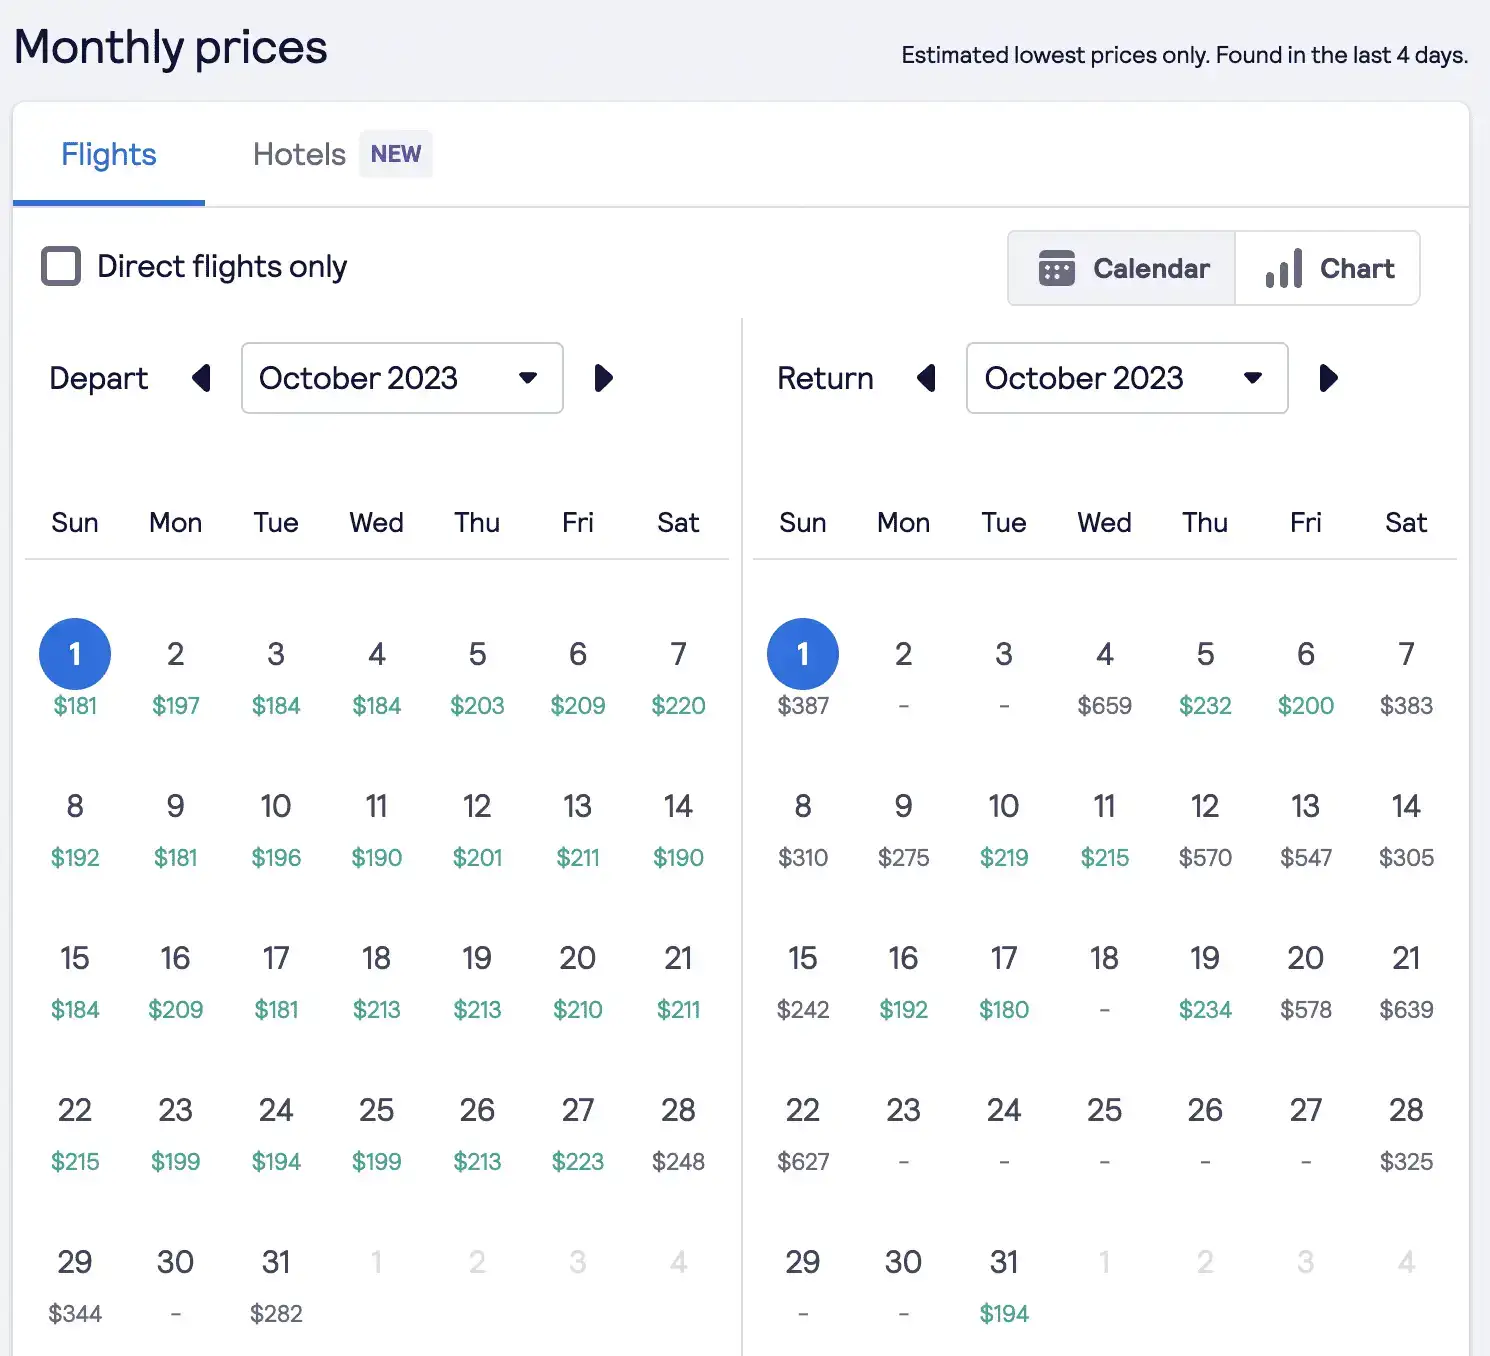Click the NEW badge beside Hotels

click(x=396, y=154)
